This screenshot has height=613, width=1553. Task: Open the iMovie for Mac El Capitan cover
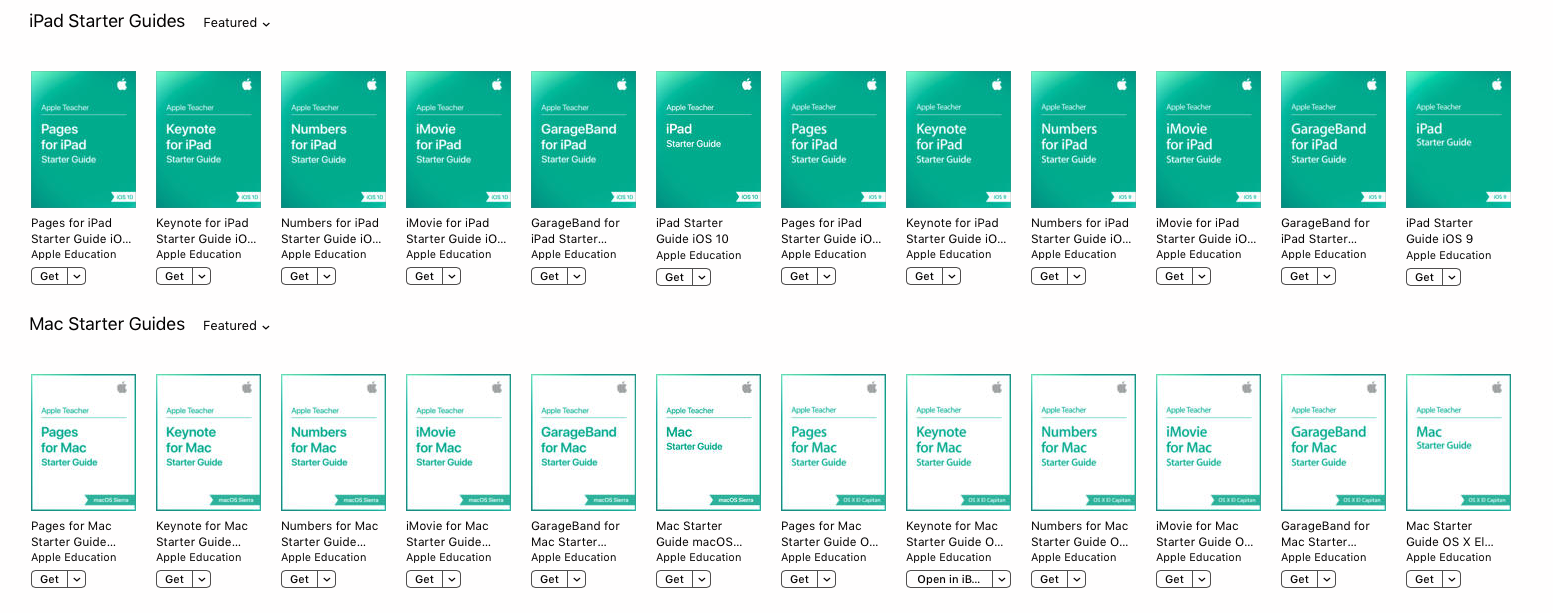(x=1208, y=442)
